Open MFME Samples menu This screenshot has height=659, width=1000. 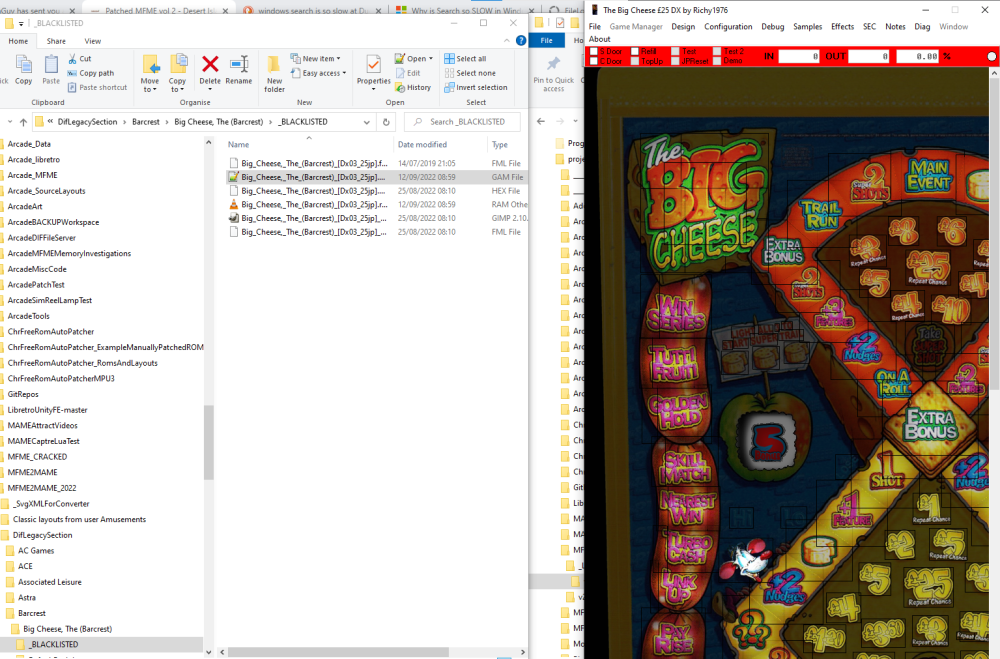point(807,27)
